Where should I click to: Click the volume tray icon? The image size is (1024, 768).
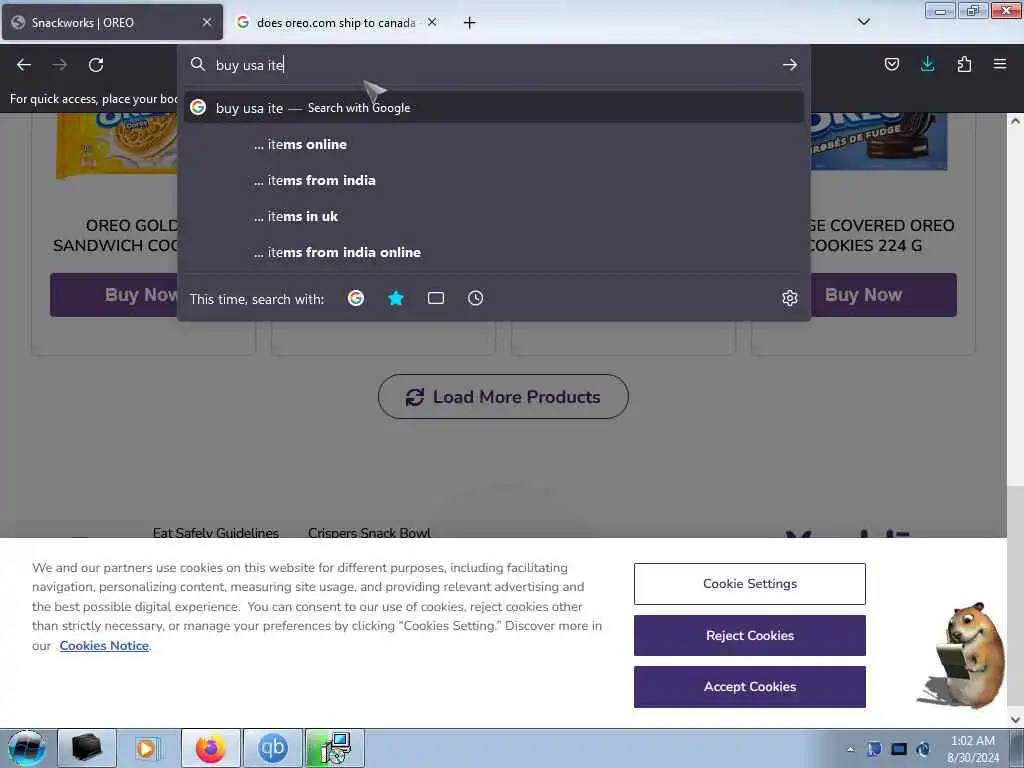tap(923, 749)
